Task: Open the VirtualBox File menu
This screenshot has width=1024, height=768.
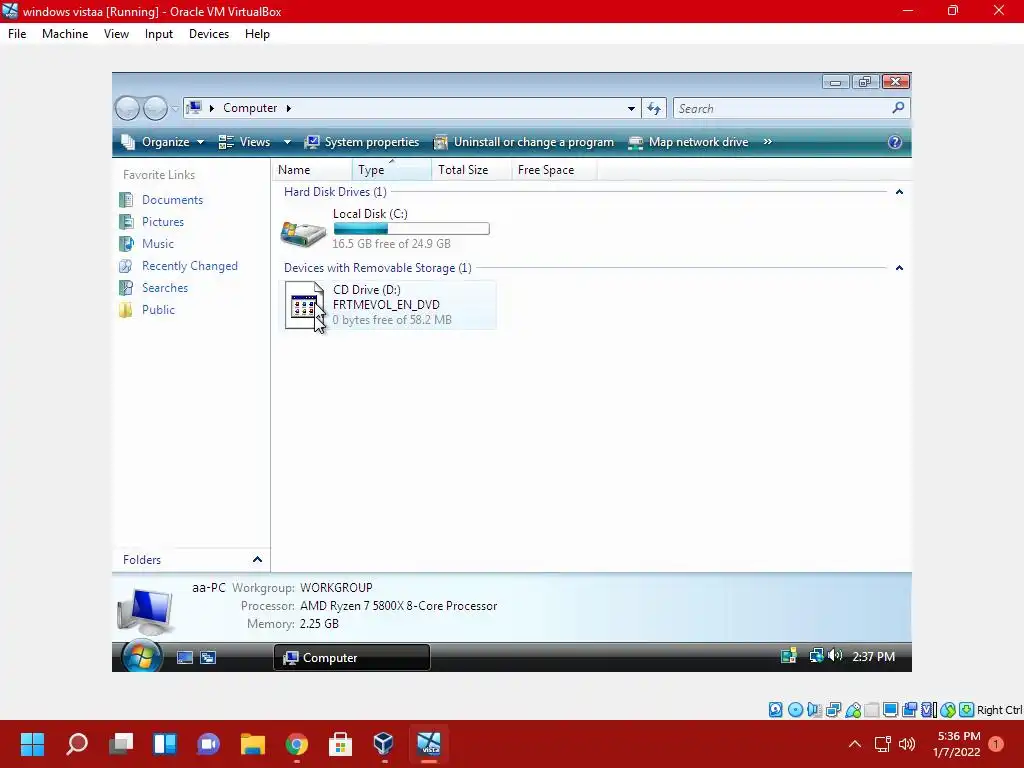Action: tap(17, 34)
